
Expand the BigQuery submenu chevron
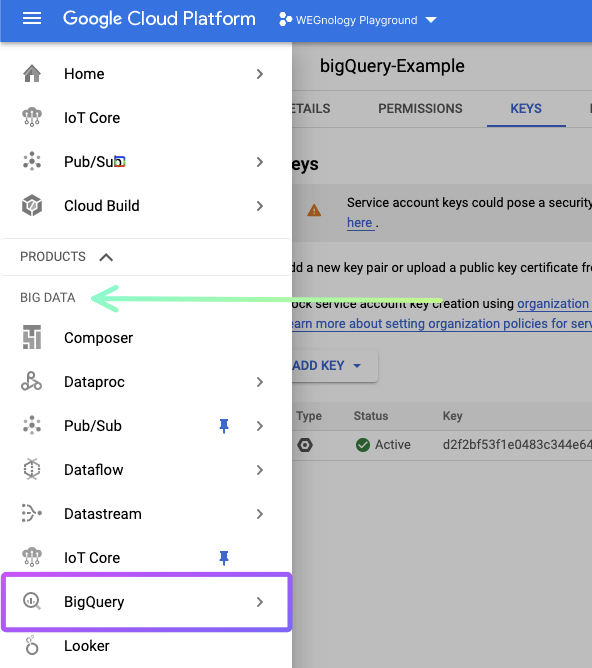tap(260, 602)
